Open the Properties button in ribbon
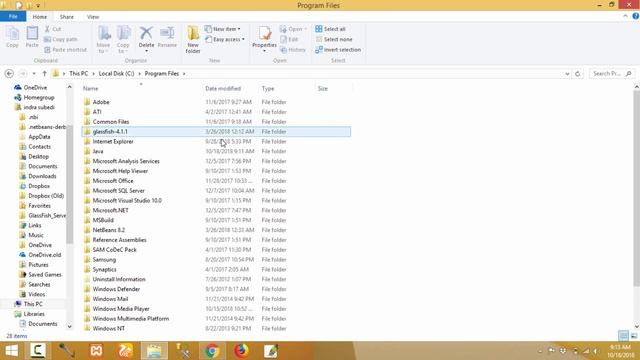The width and height of the screenshot is (640, 360). [264, 40]
